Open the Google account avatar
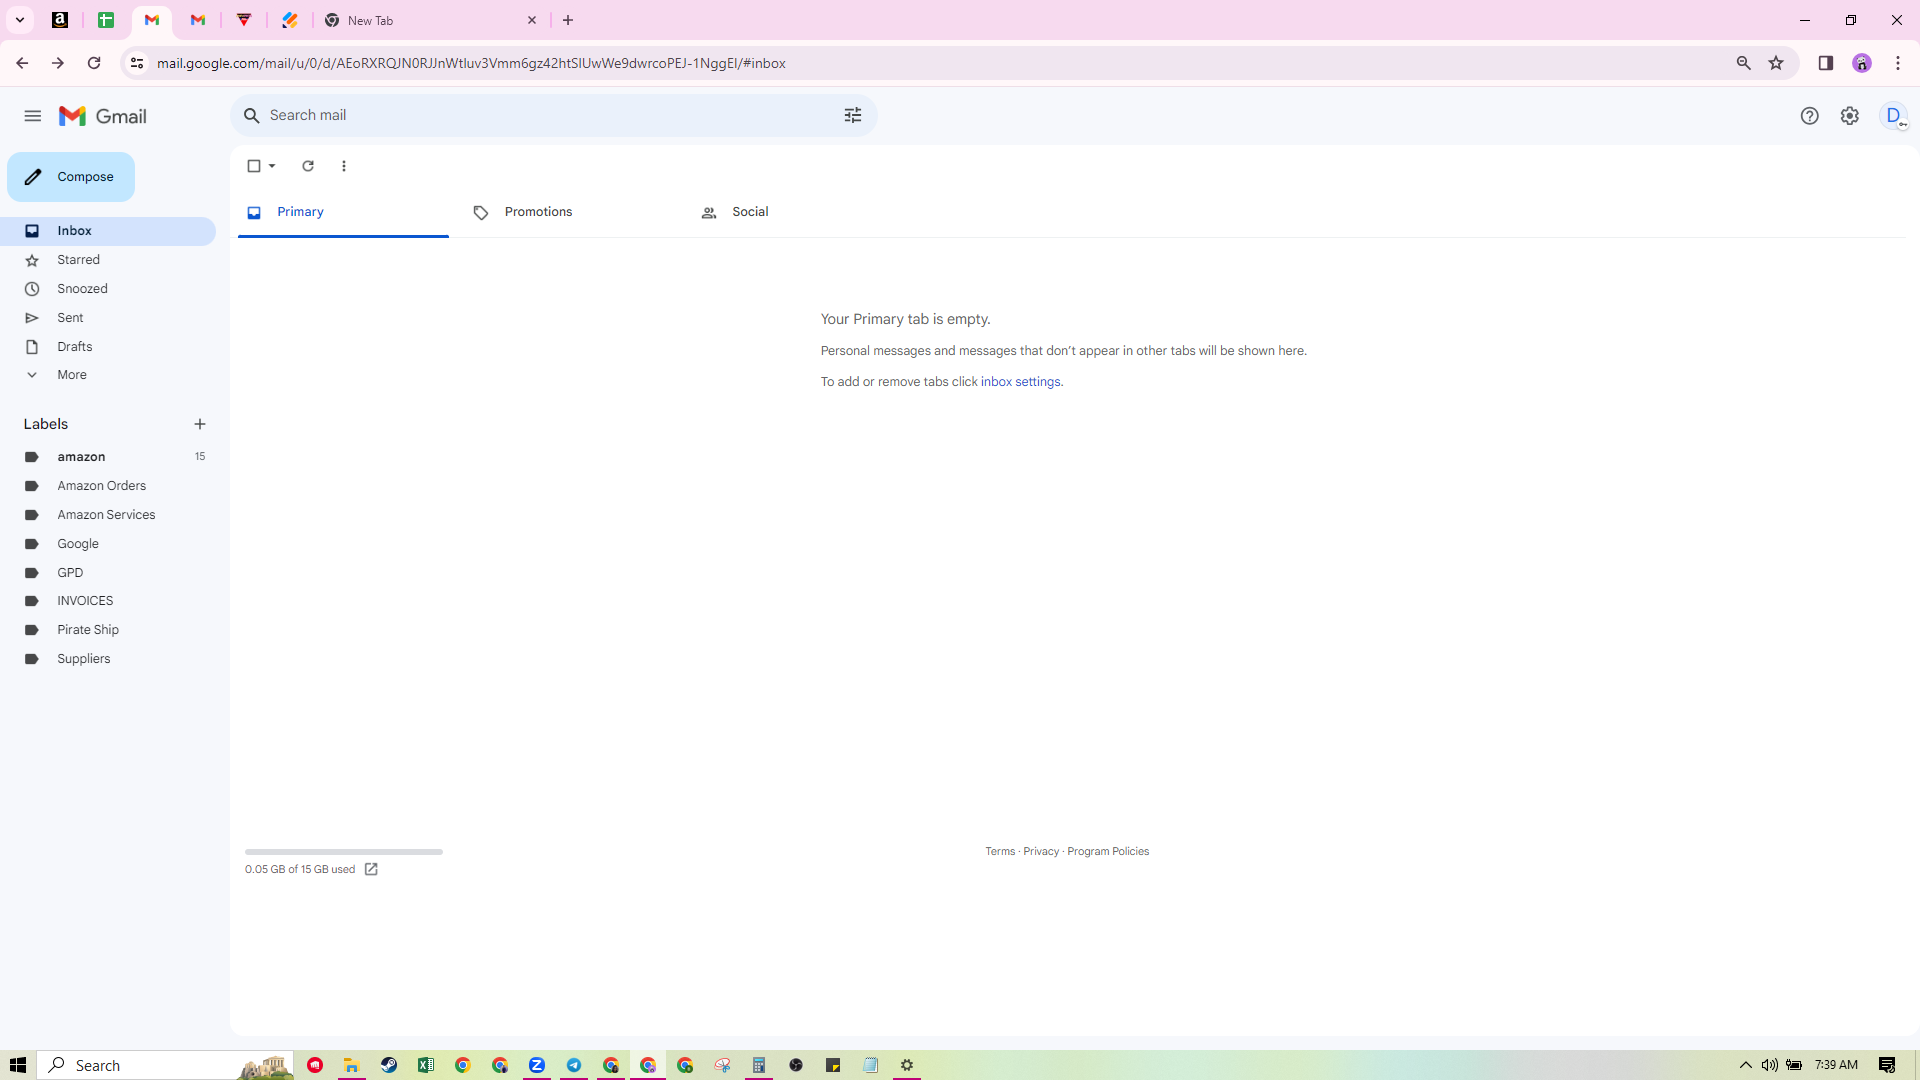 coord(1894,116)
